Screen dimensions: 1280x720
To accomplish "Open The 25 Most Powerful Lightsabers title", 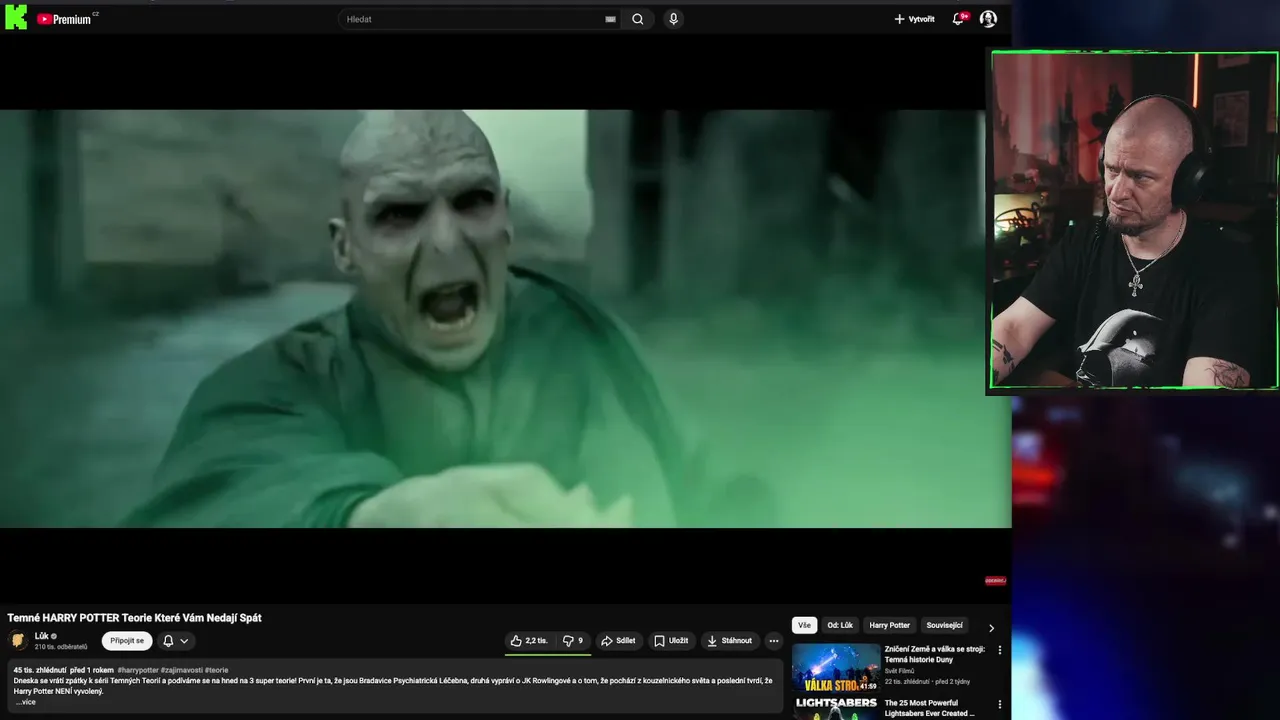I will 929,708.
